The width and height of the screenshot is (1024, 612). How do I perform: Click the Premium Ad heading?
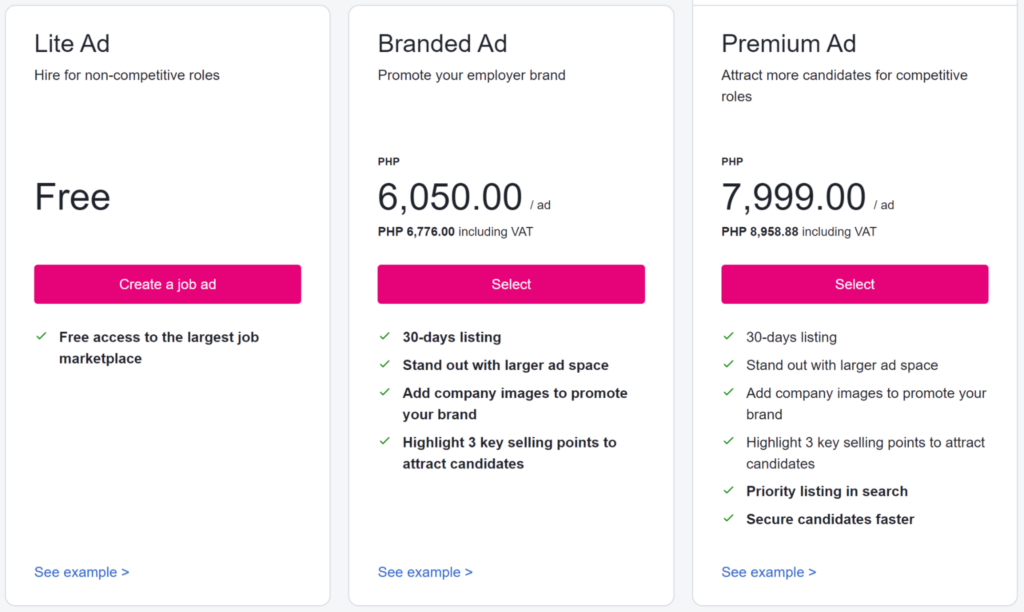coord(788,44)
